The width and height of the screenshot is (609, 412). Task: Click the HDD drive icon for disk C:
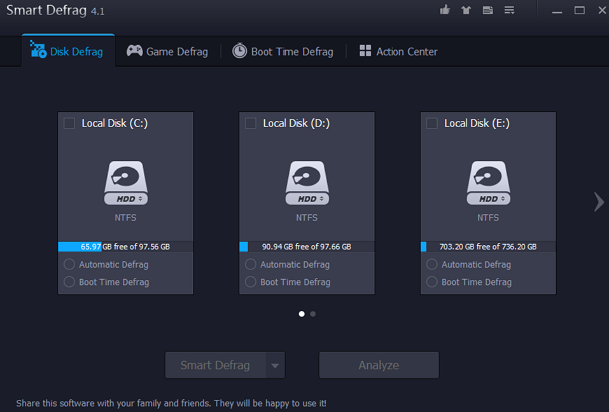tap(125, 183)
